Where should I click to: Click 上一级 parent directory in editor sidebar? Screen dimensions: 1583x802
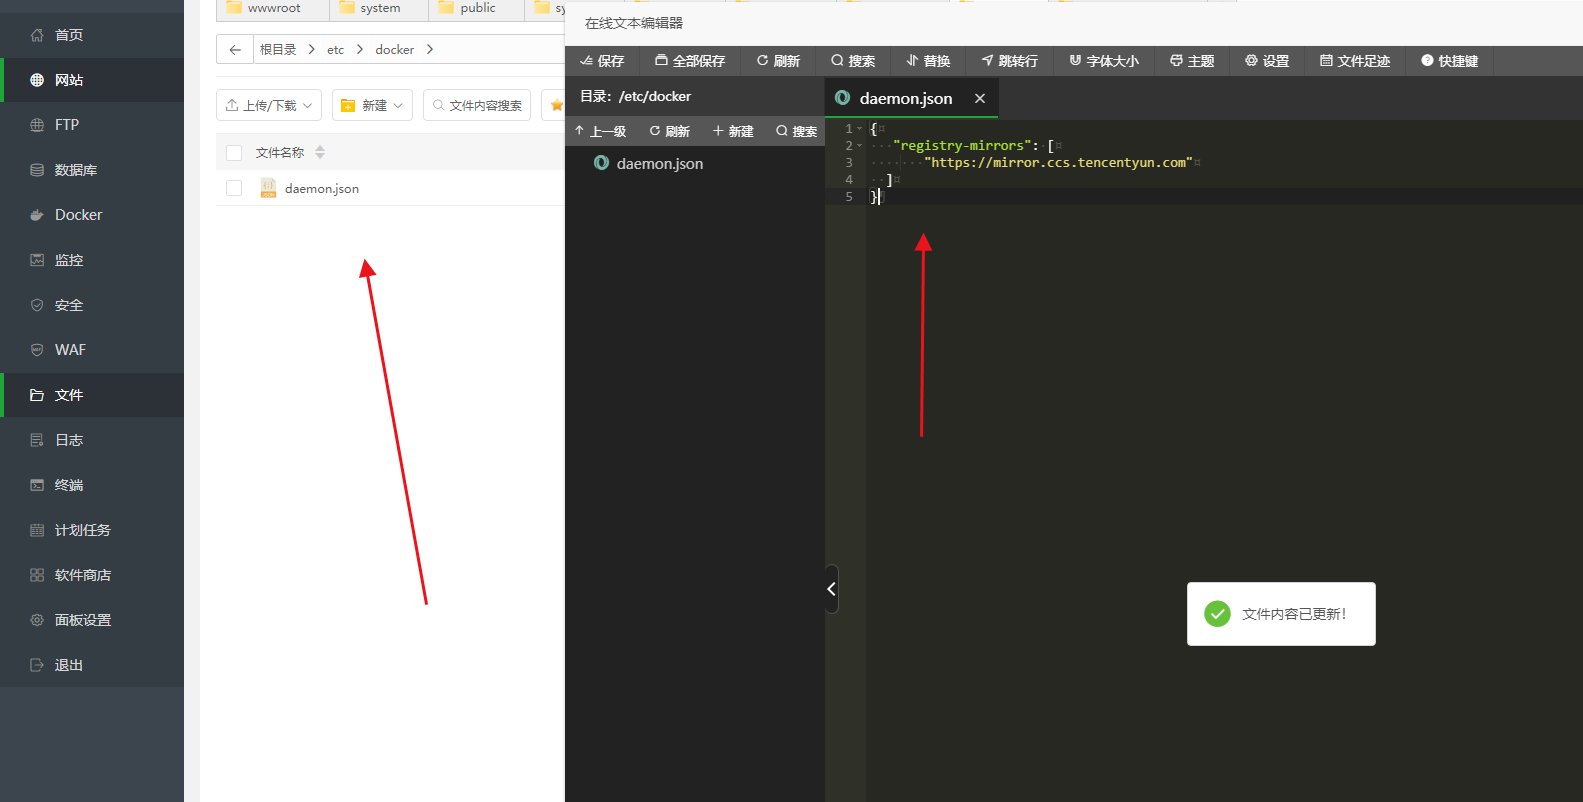(x=600, y=131)
